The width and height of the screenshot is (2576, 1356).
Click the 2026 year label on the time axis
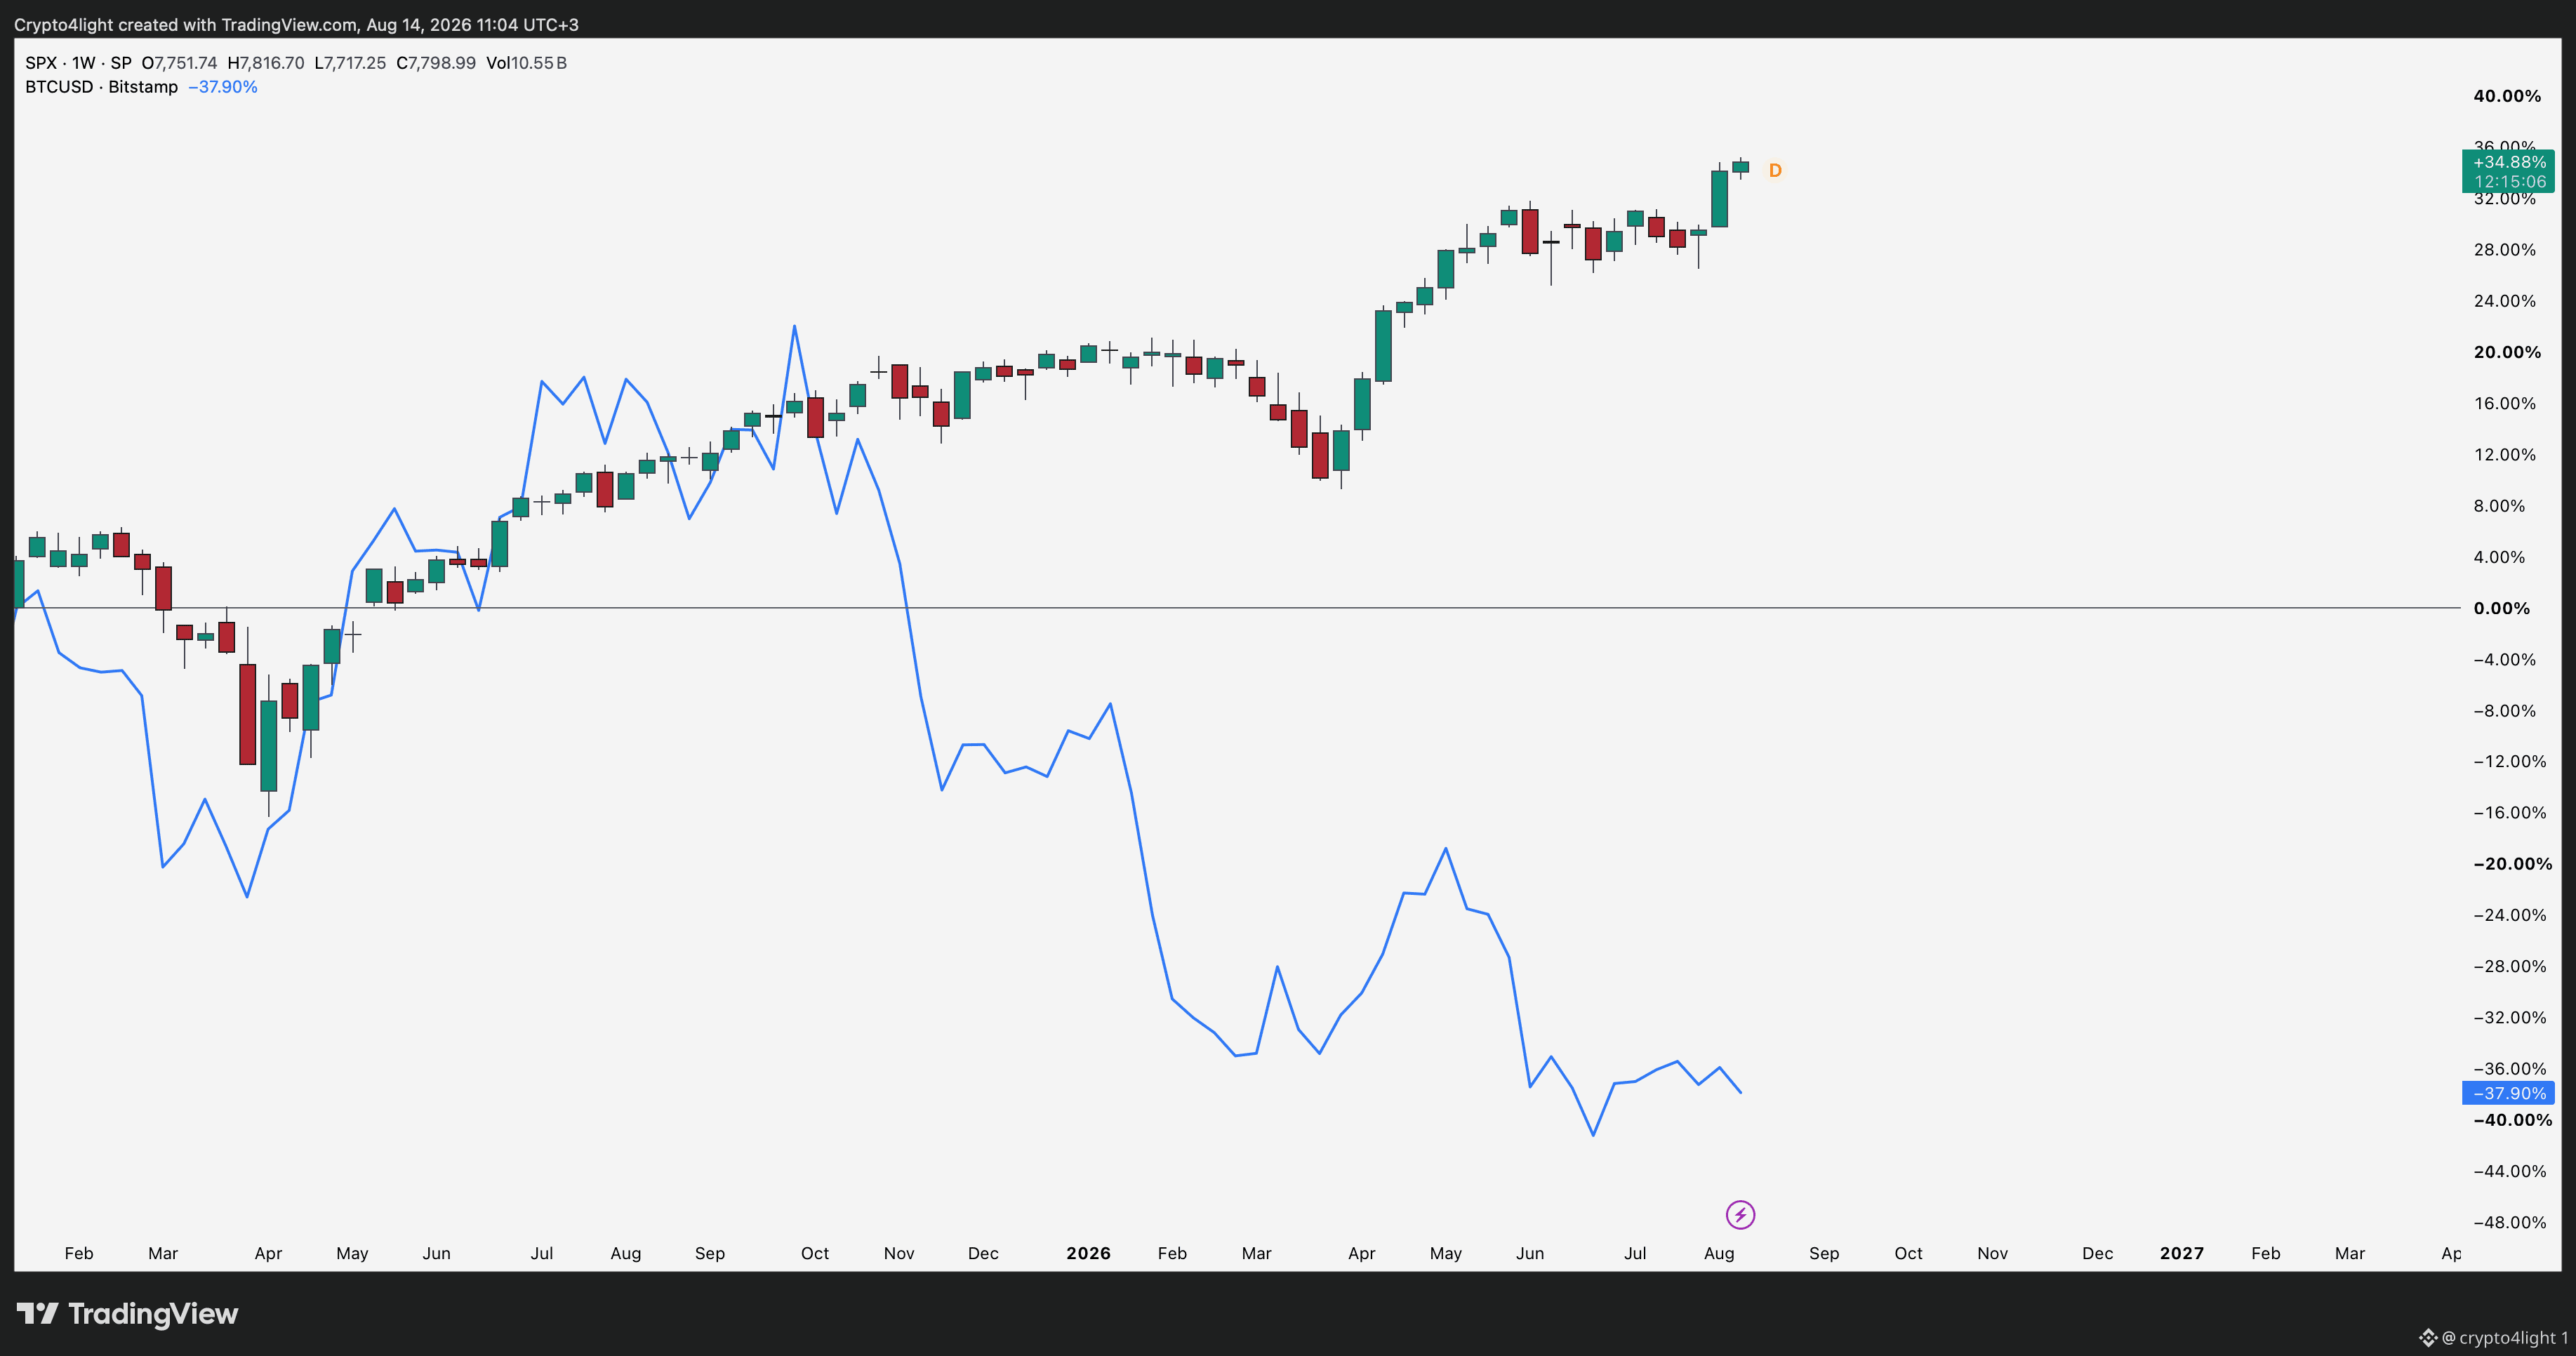click(1088, 1253)
